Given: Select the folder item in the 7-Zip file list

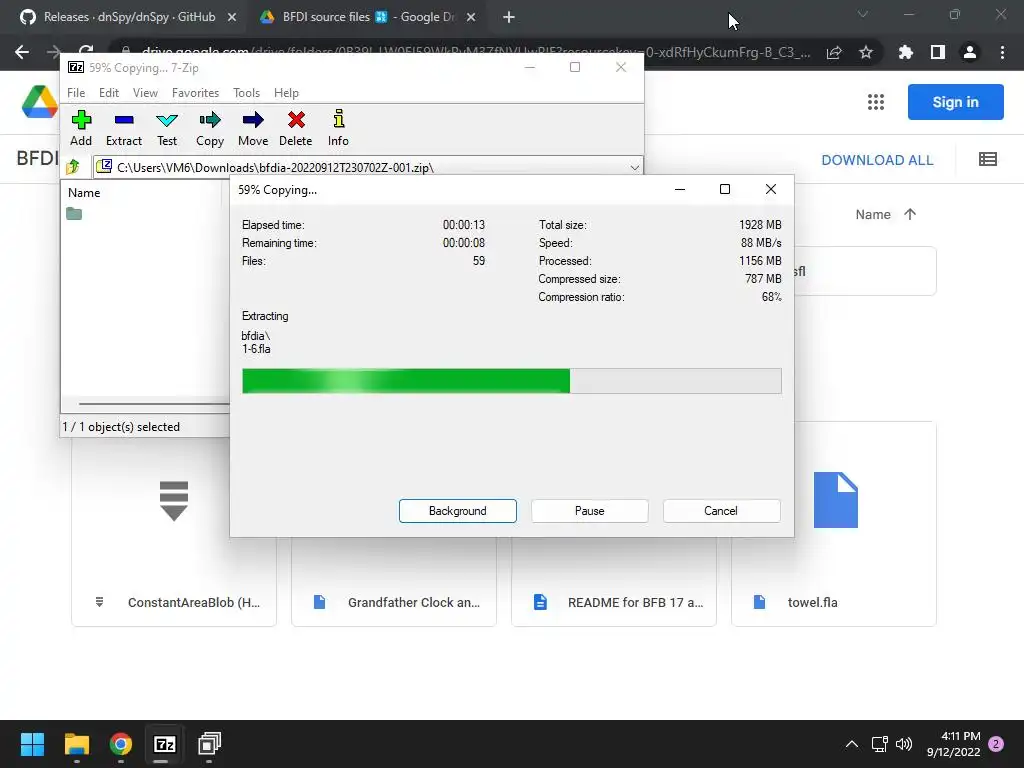Looking at the screenshot, I should [x=74, y=214].
